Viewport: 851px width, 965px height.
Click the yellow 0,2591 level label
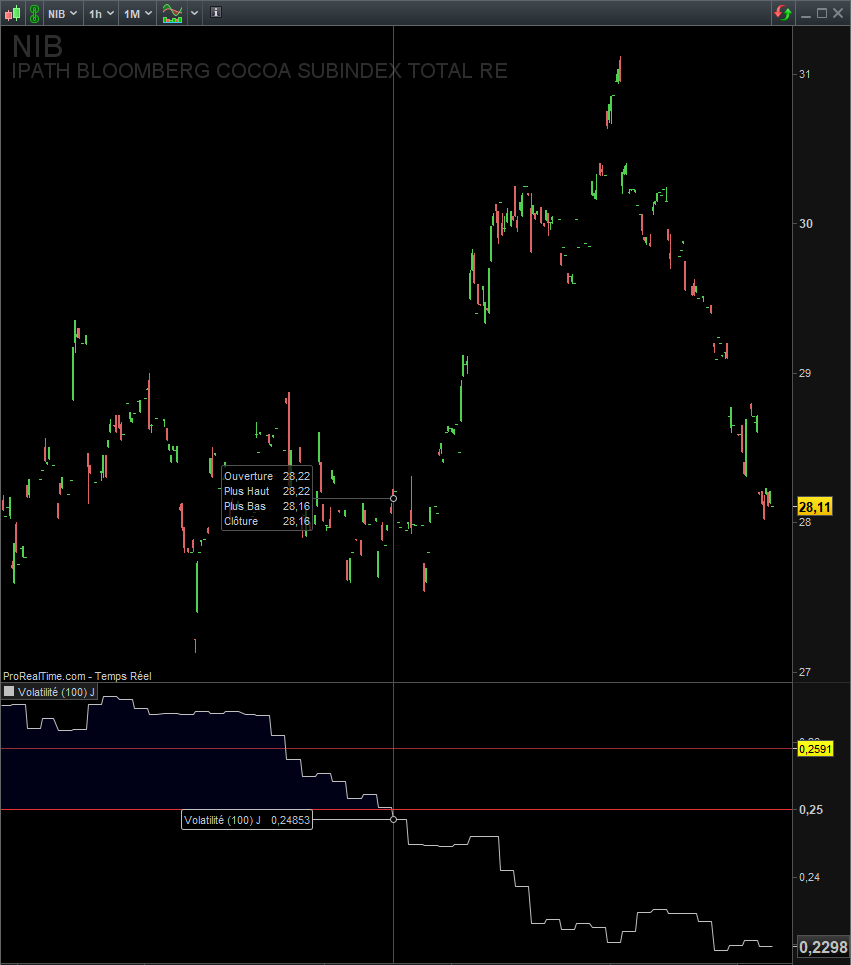click(x=815, y=749)
